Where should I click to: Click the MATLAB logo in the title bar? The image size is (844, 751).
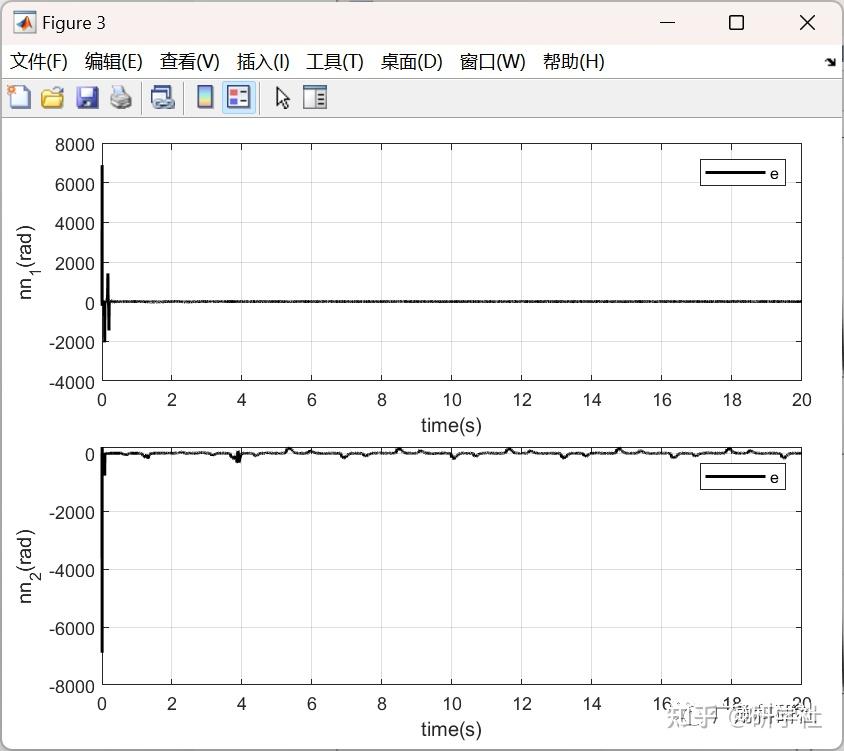click(25, 21)
